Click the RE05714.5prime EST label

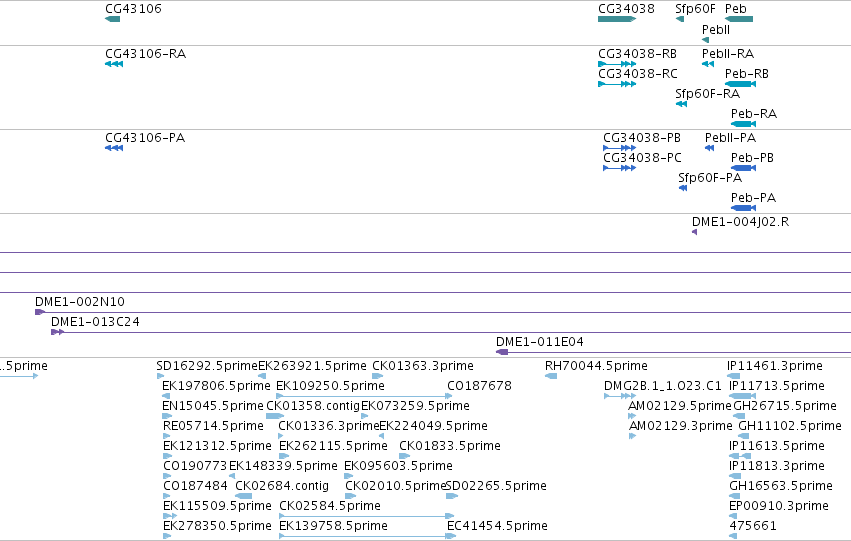click(x=213, y=426)
